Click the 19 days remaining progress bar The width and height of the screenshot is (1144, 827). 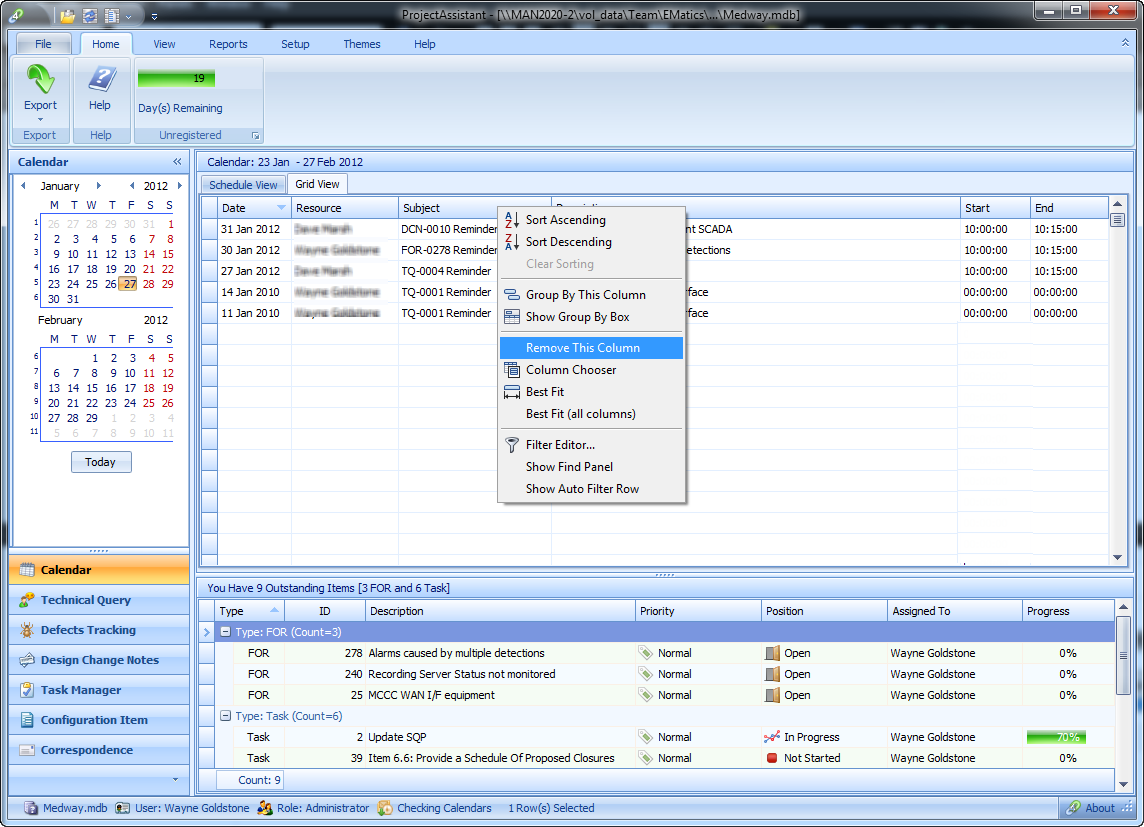[177, 78]
